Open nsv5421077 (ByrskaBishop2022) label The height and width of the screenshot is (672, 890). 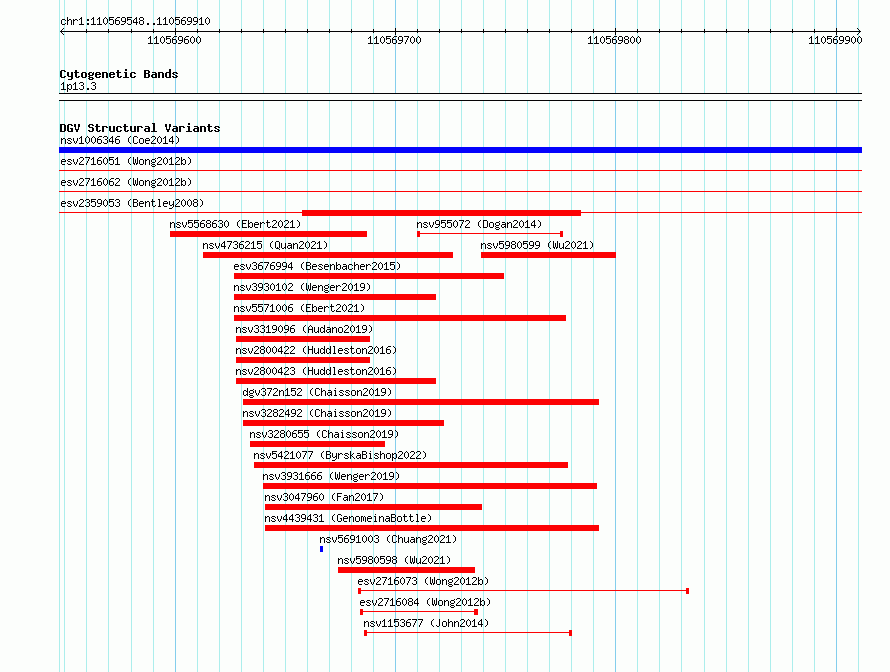coord(340,455)
